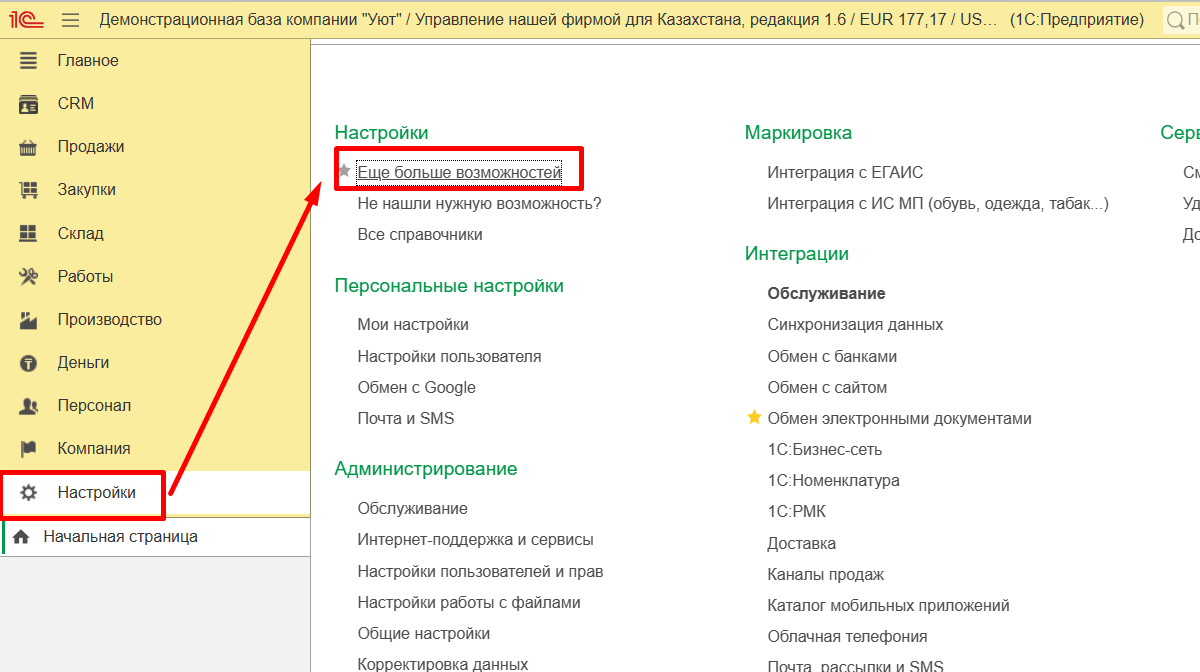Go to Синхронизация данных

pos(855,325)
